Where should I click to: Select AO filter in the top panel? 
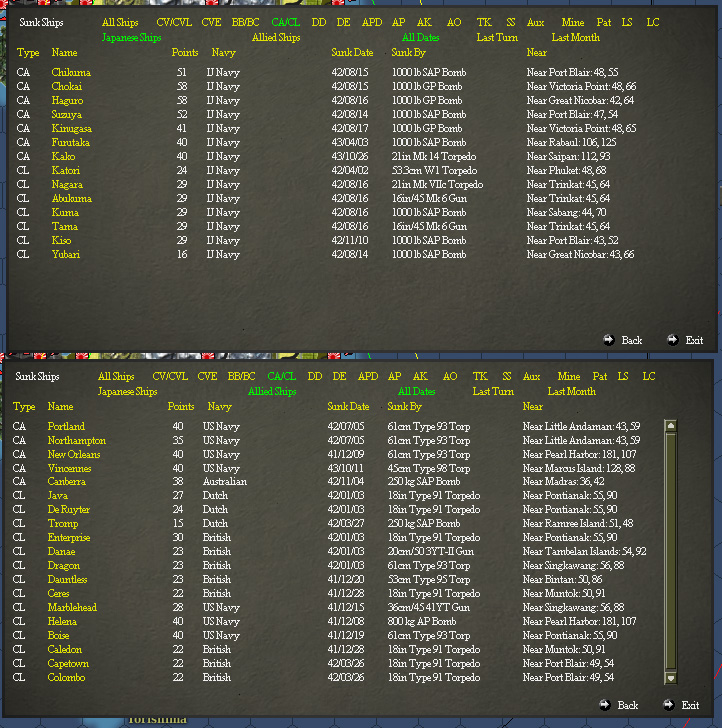(x=454, y=22)
